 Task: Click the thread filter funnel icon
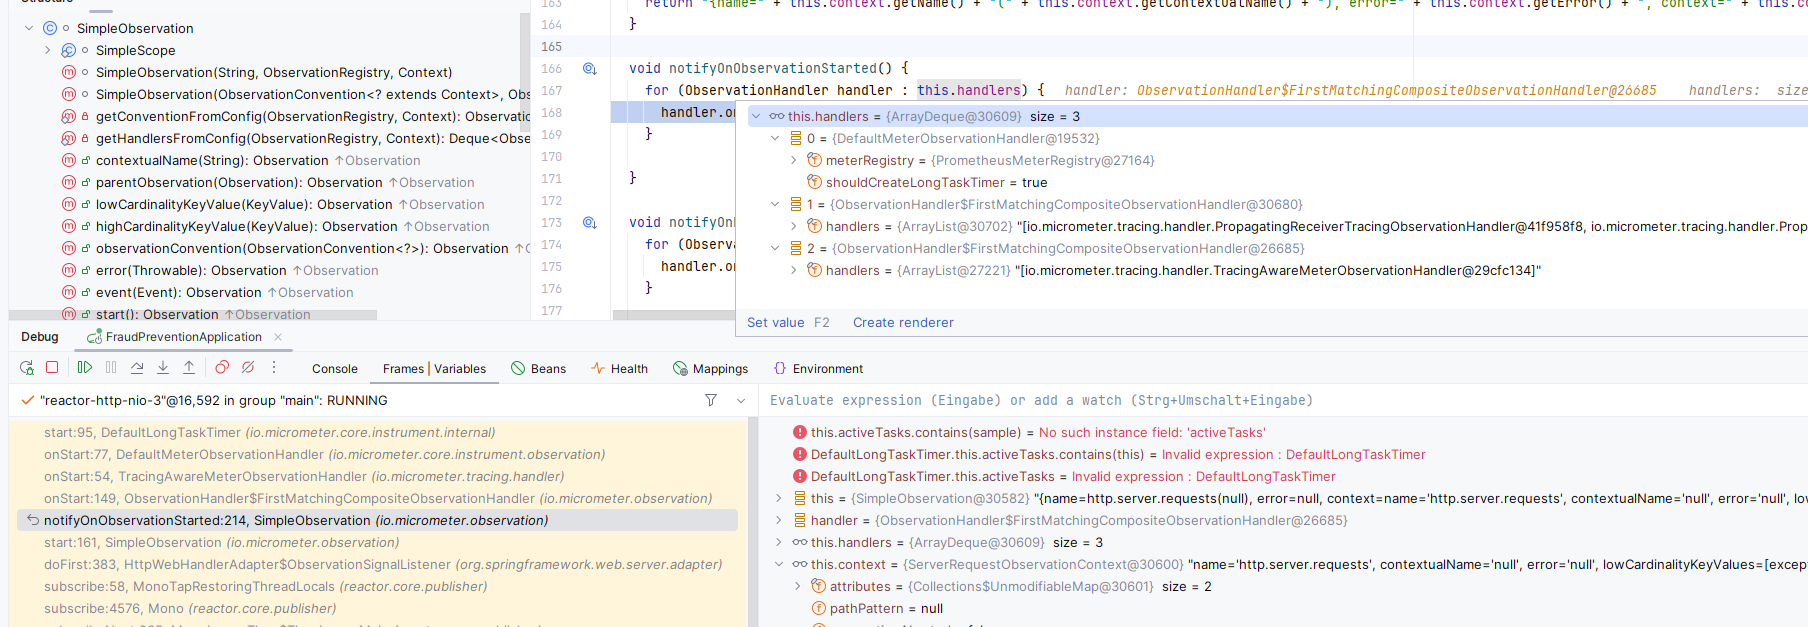click(711, 400)
